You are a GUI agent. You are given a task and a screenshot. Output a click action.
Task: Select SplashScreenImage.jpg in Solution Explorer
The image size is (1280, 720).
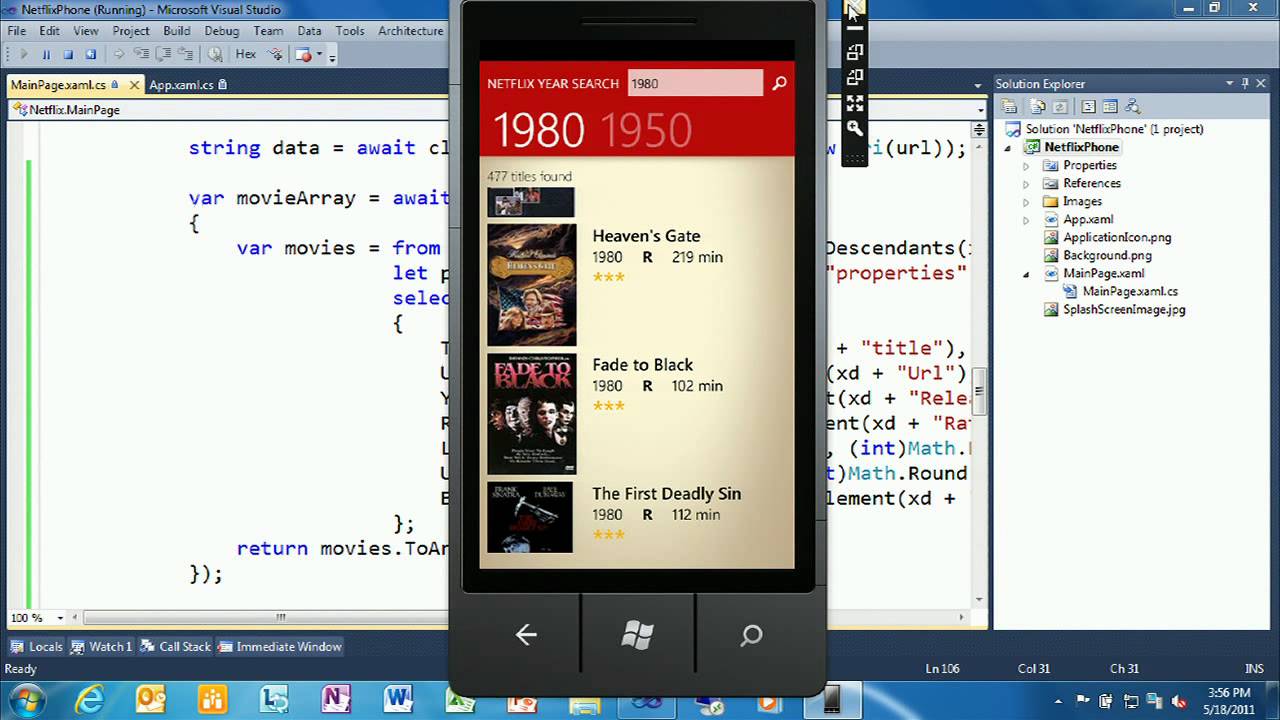point(1114,309)
